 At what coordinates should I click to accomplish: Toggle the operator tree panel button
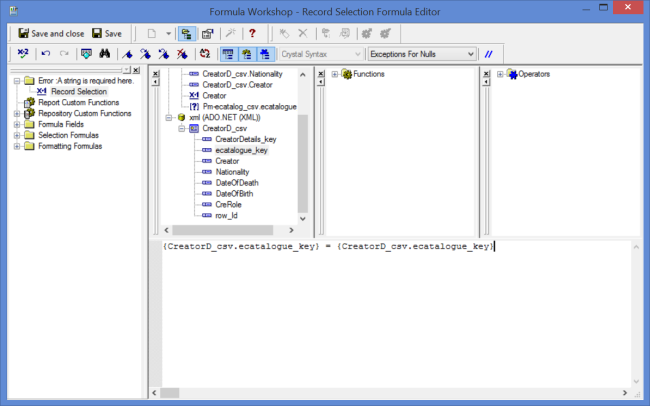click(265, 54)
